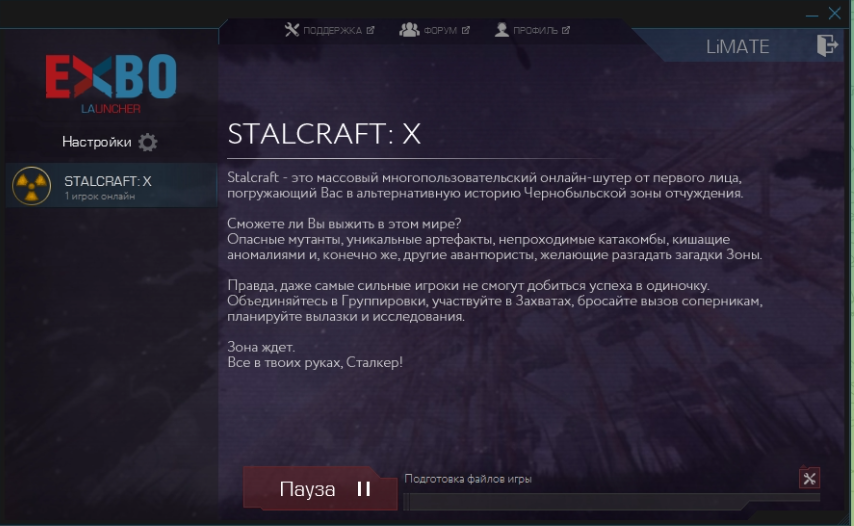The image size is (854, 526).
Task: Click the forum people-group icon
Action: 409,30
